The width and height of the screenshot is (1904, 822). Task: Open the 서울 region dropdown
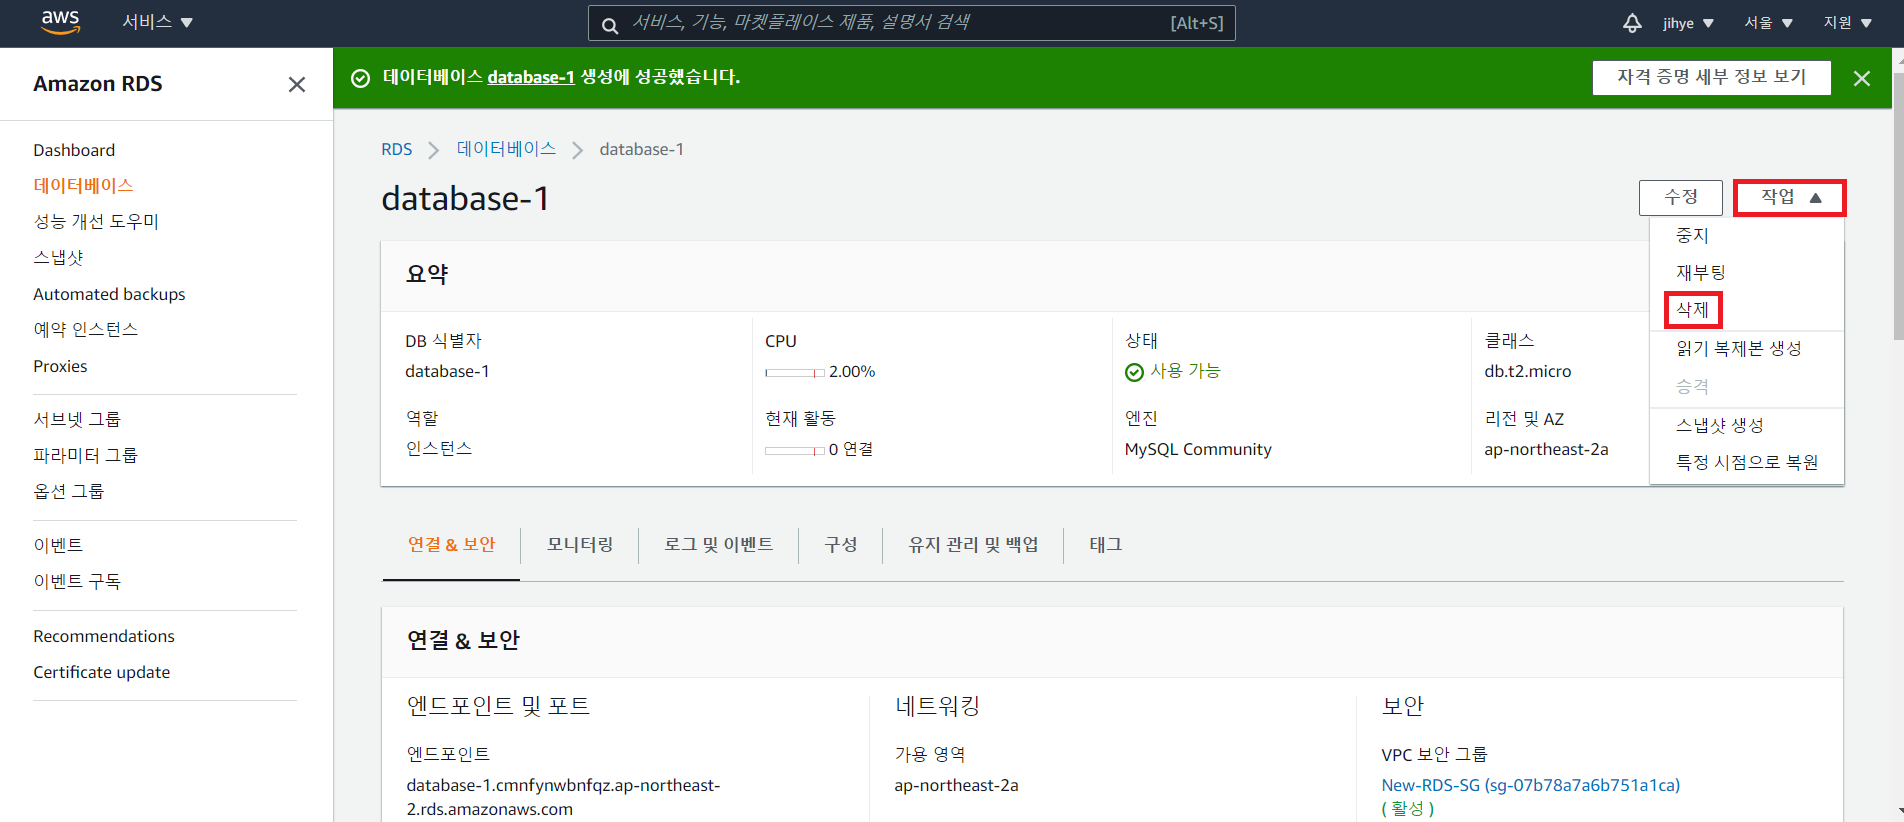pyautogui.click(x=1768, y=23)
